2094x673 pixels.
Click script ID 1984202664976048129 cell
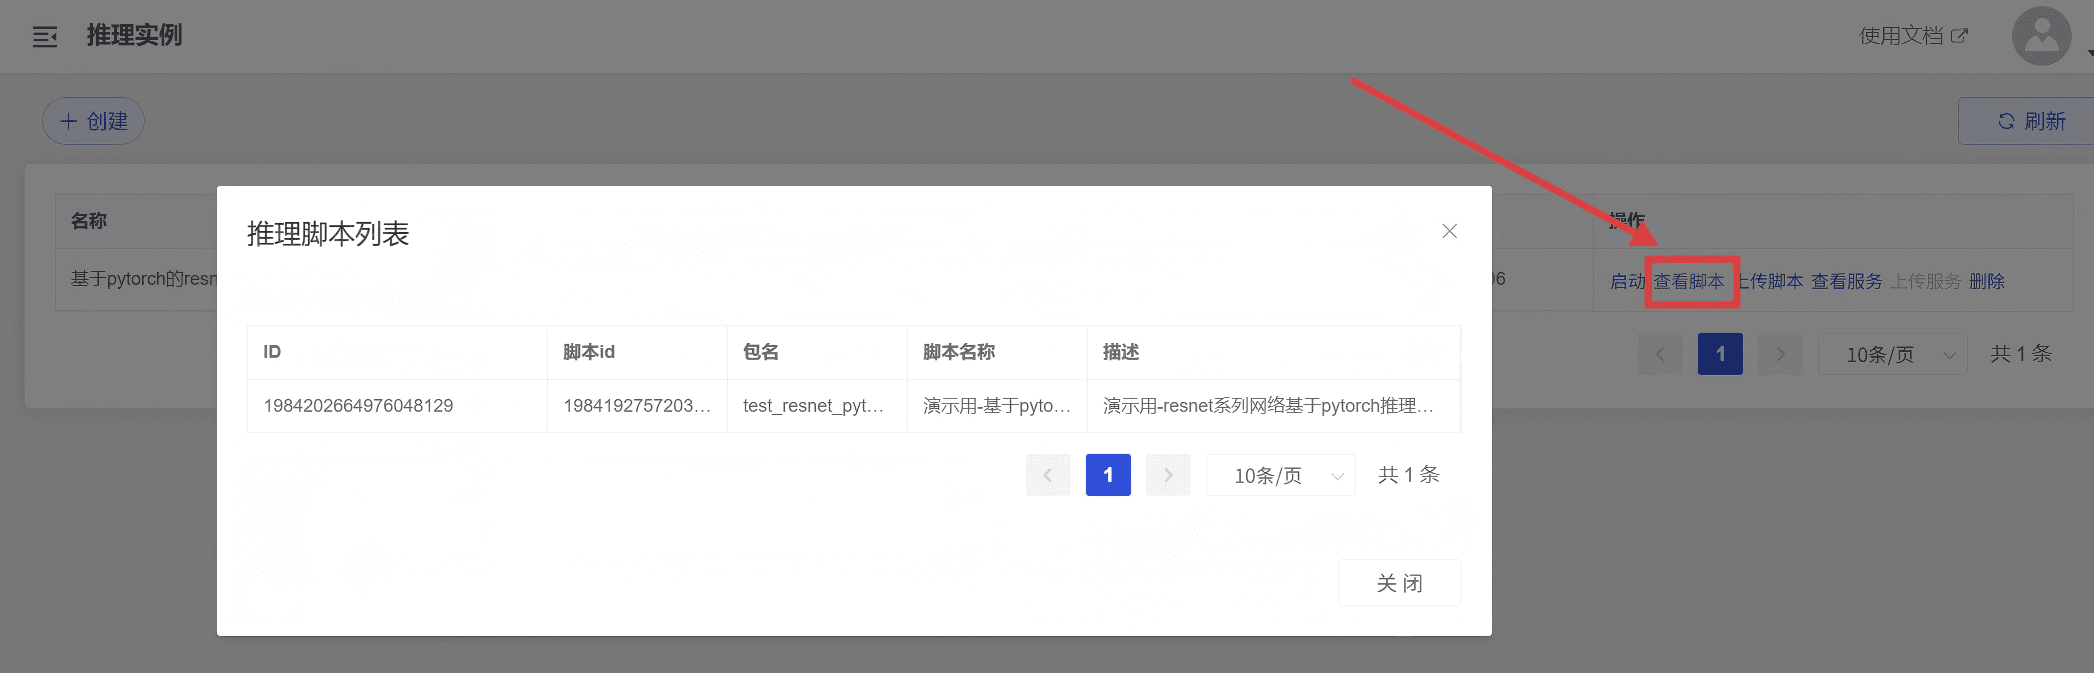[358, 406]
